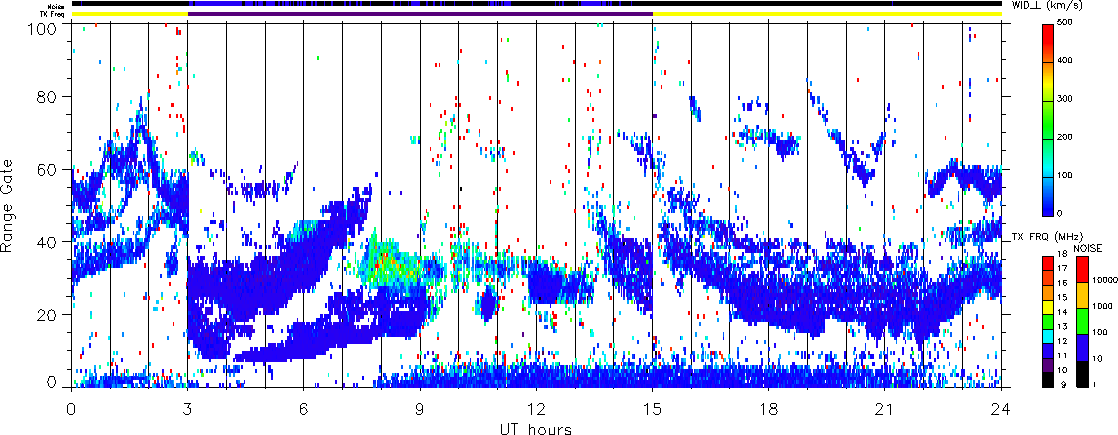Click the '500' value on WID color bar
The height and width of the screenshot is (435, 1118).
pos(1065,23)
